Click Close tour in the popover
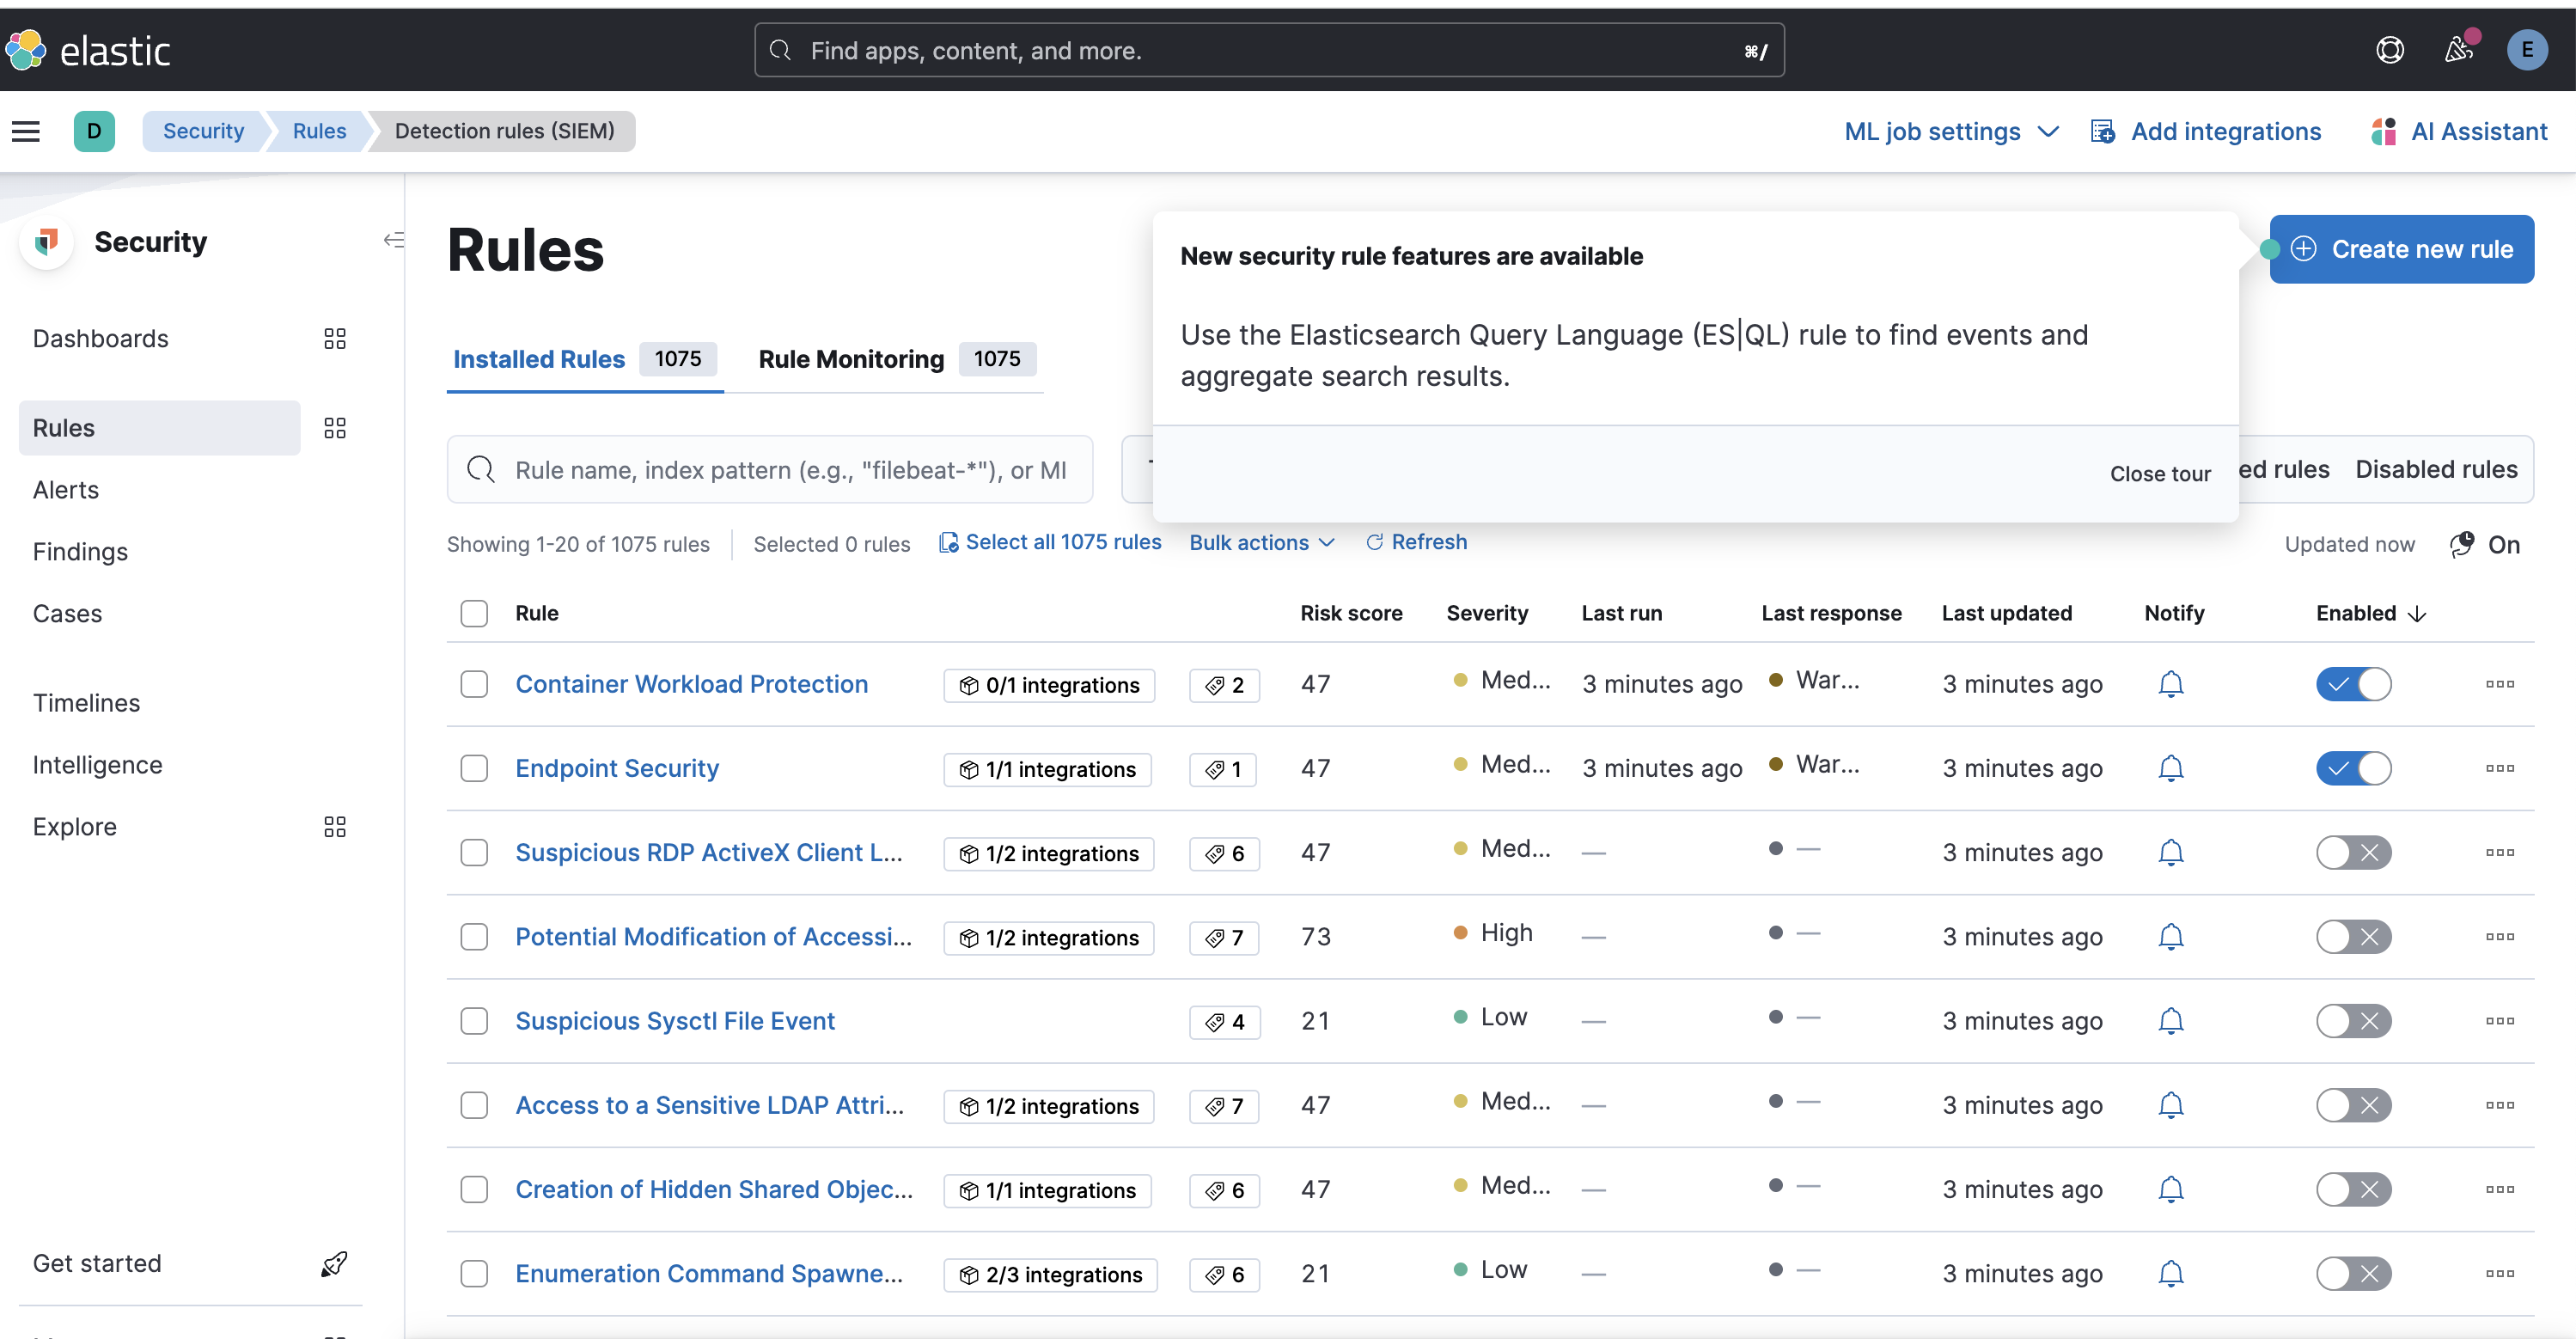 click(2160, 474)
